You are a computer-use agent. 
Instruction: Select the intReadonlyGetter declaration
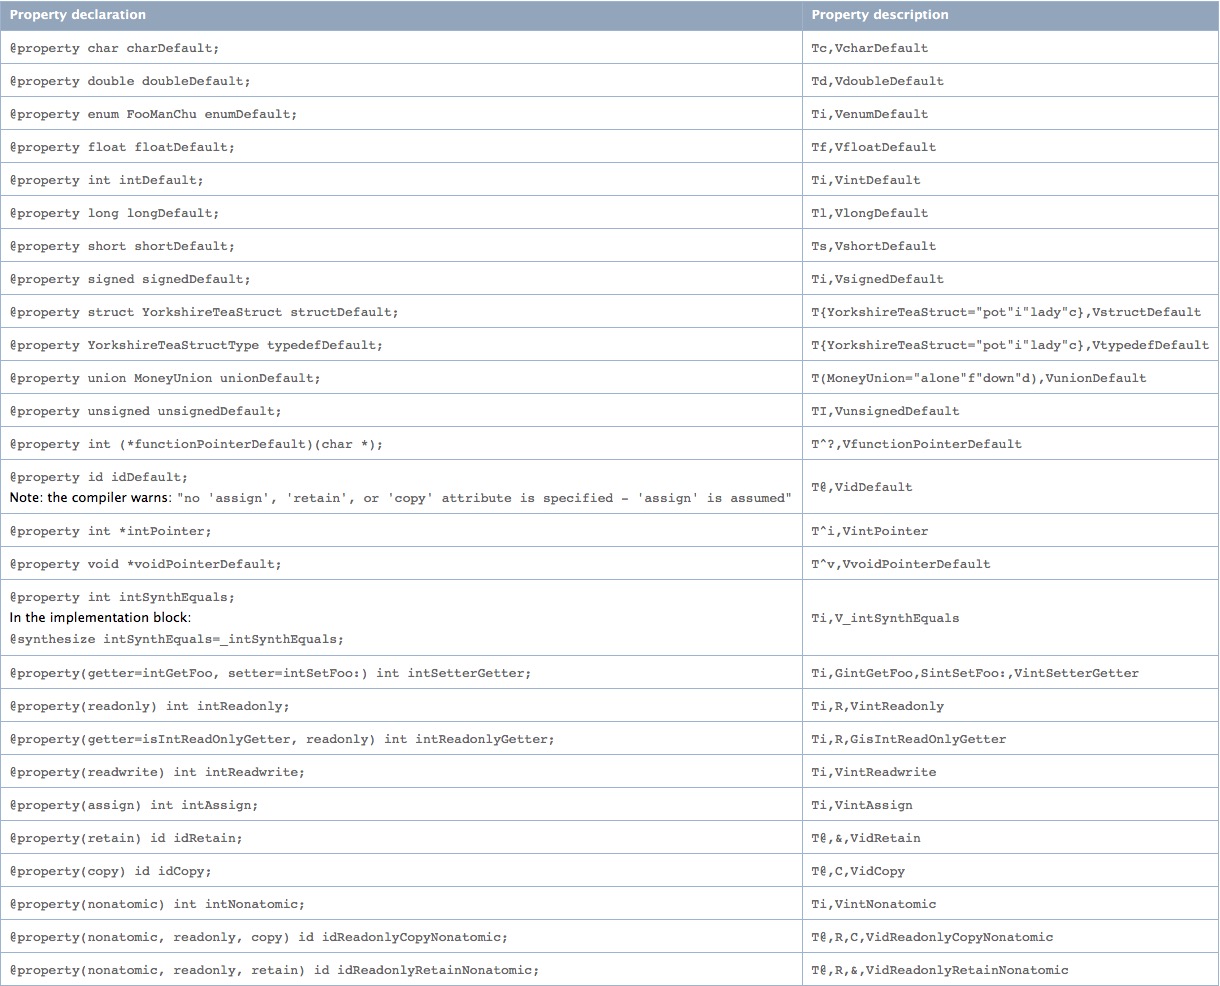(x=282, y=739)
